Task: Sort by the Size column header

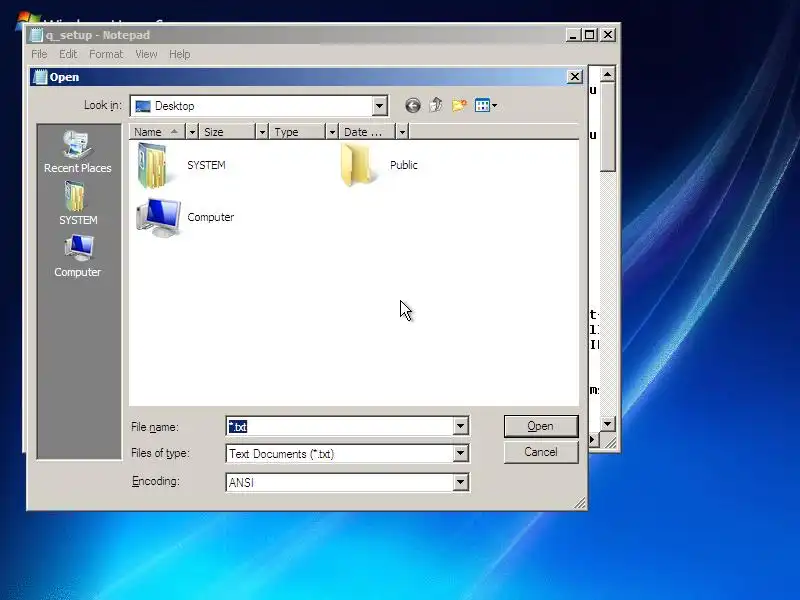Action: coord(228,132)
